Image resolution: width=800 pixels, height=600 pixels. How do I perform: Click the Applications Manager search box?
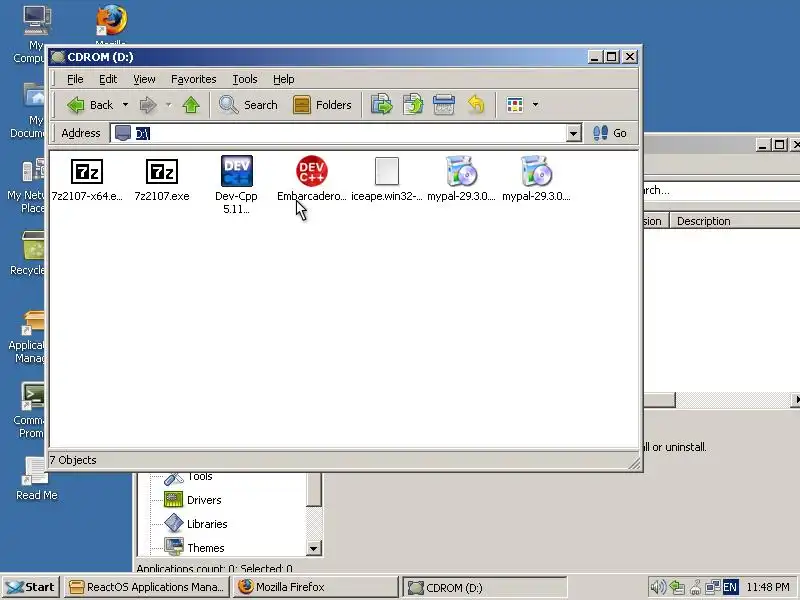[x=721, y=190]
